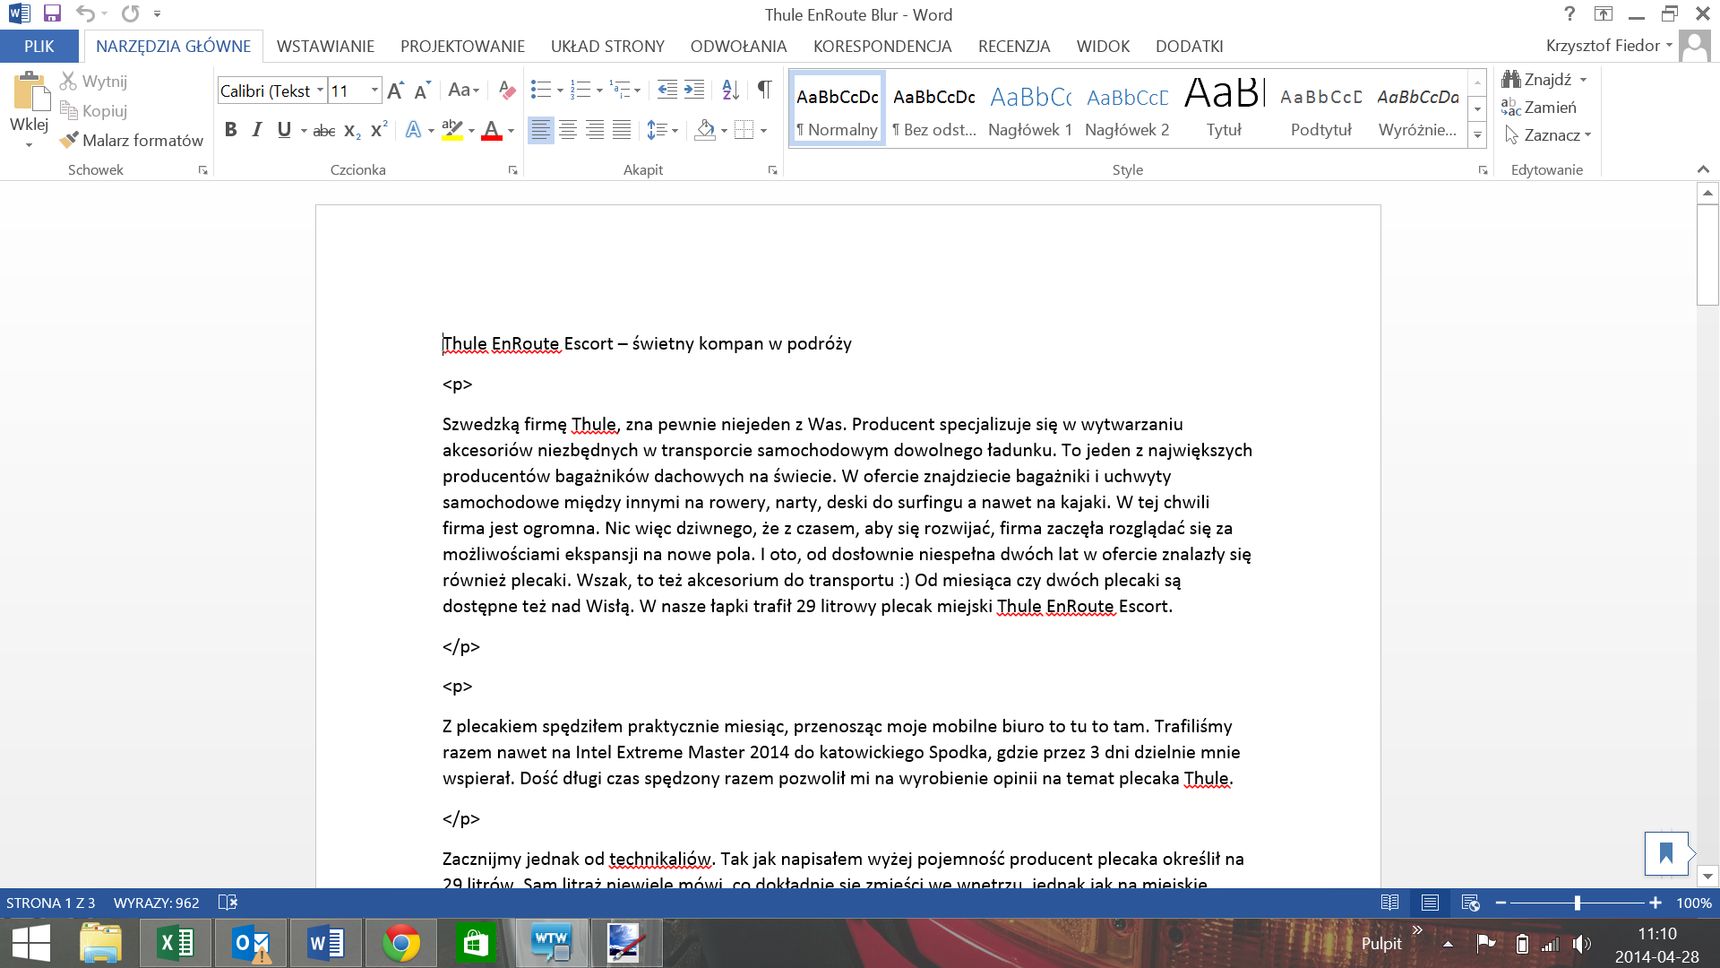Apply red font color swatch
The height and width of the screenshot is (968, 1720).
point(491,130)
